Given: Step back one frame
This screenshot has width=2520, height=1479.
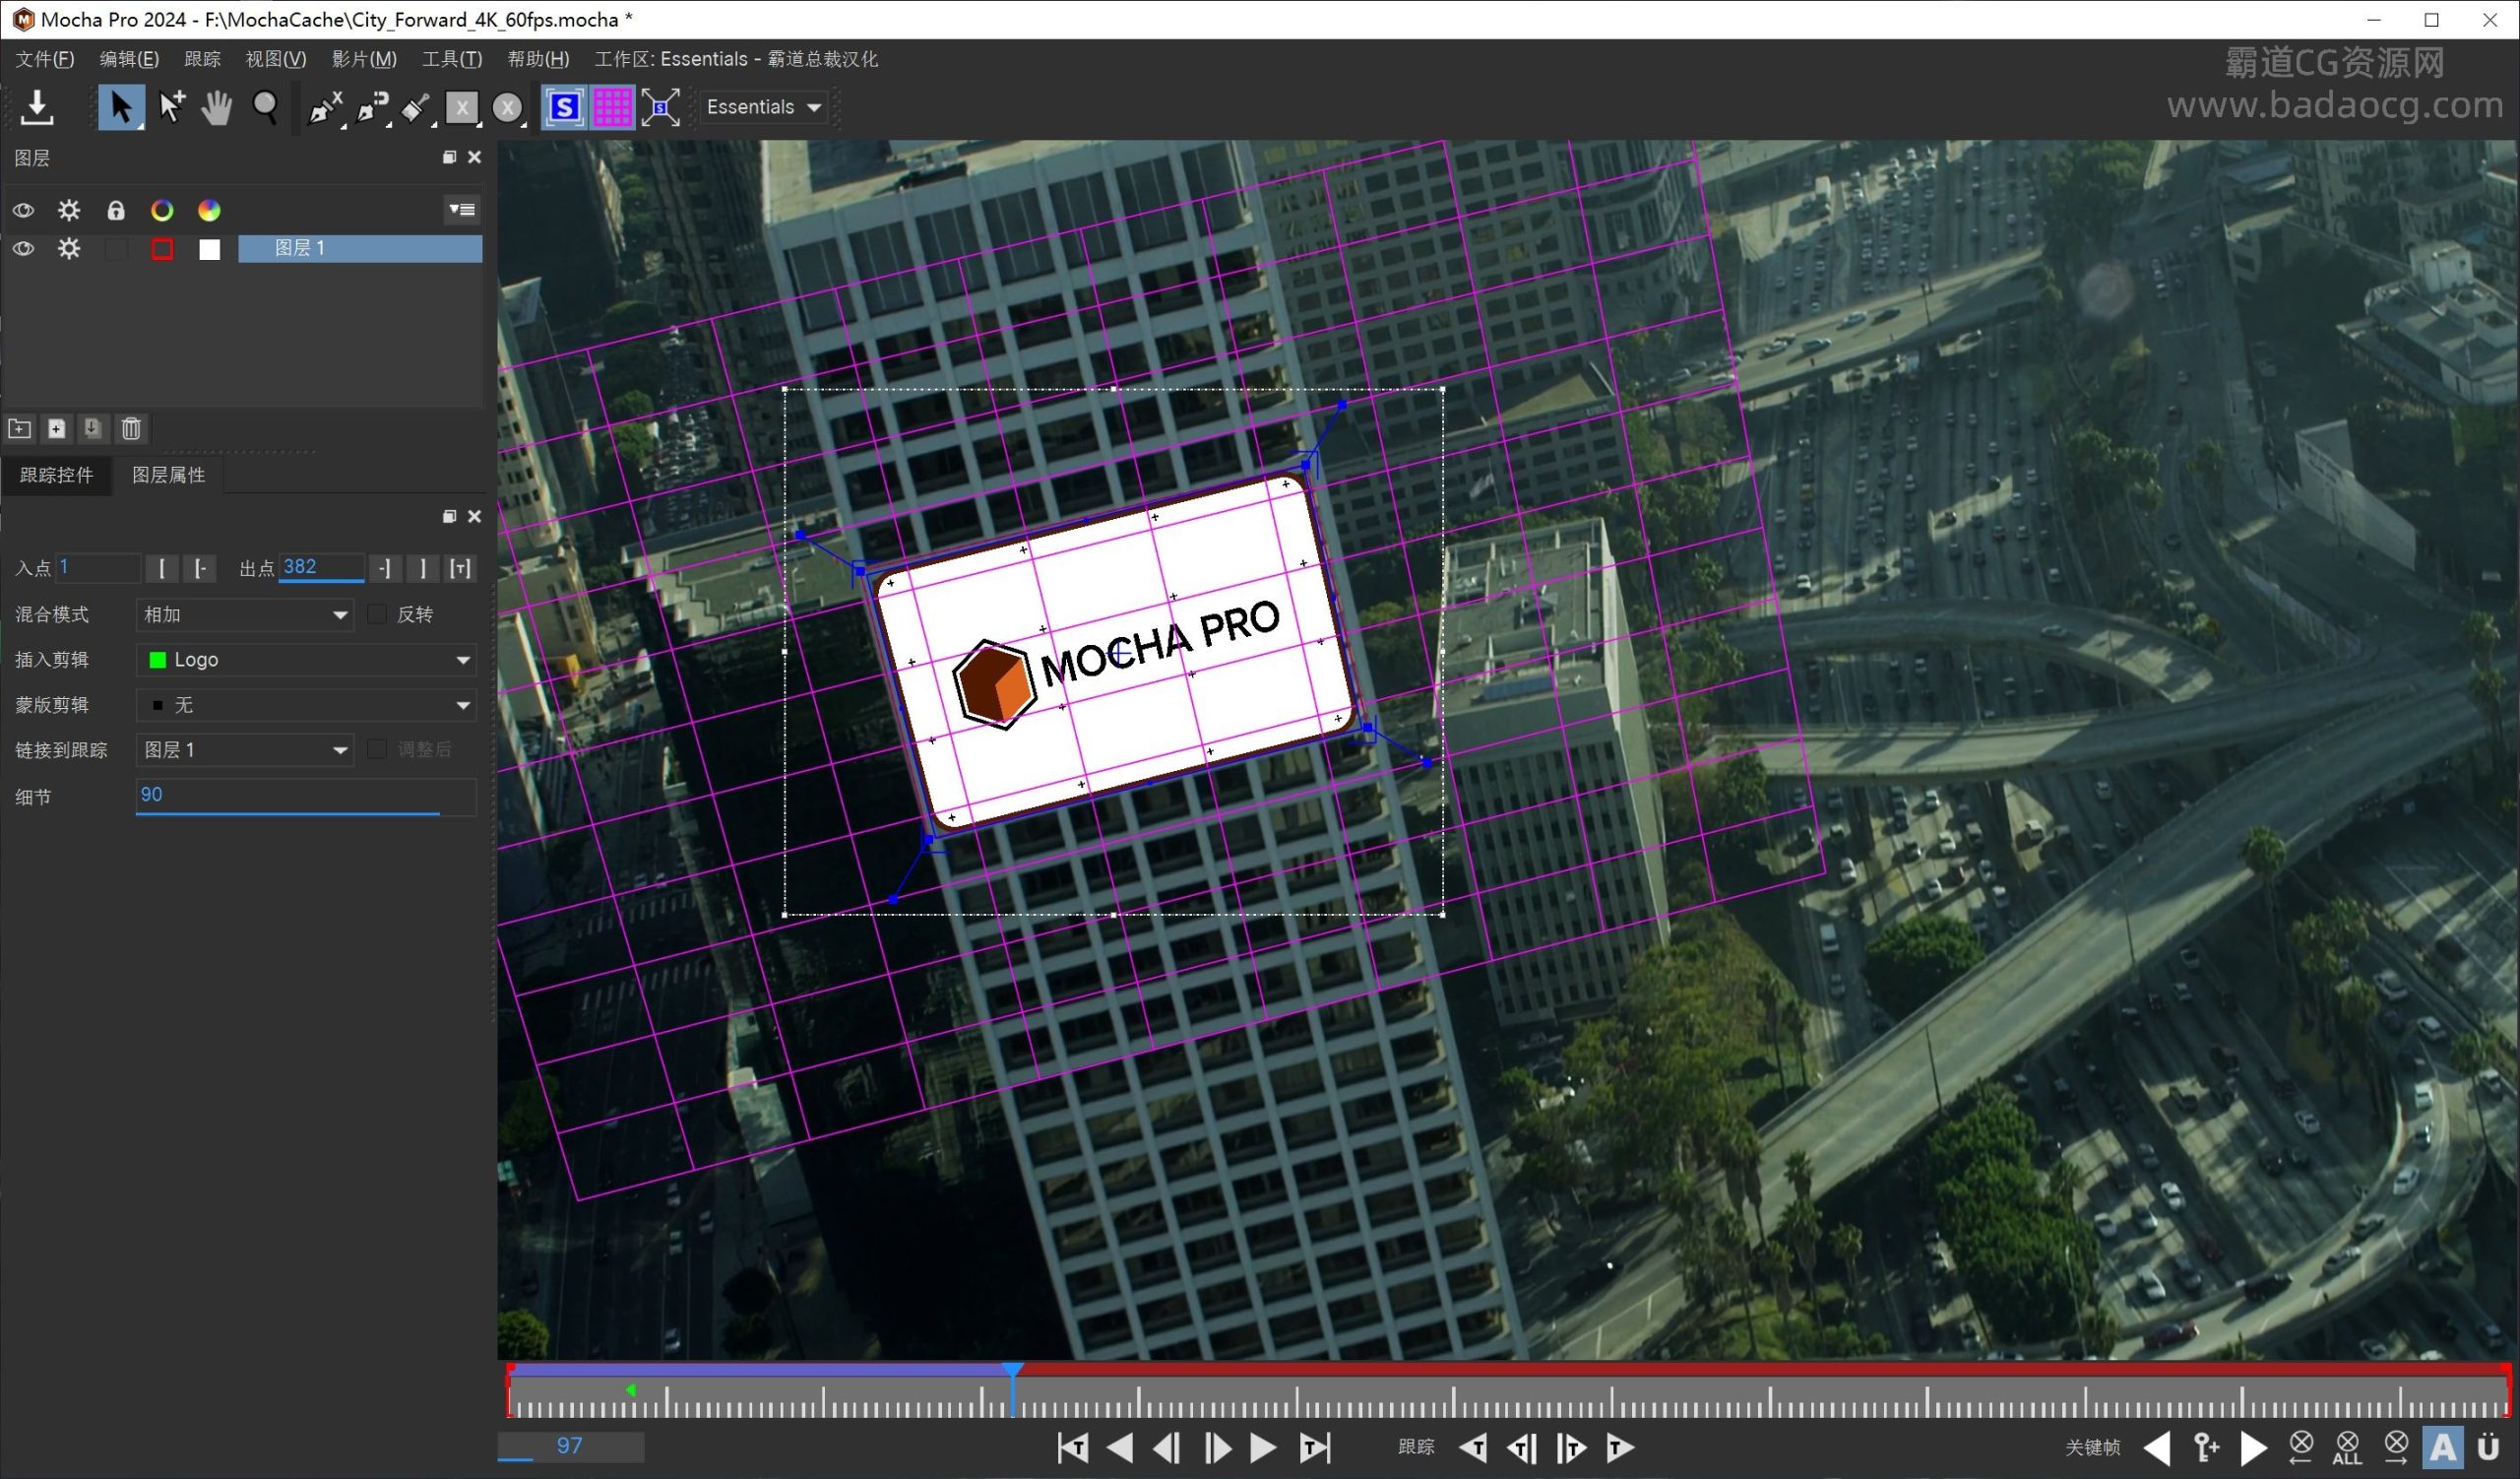Looking at the screenshot, I should coord(1167,1447).
